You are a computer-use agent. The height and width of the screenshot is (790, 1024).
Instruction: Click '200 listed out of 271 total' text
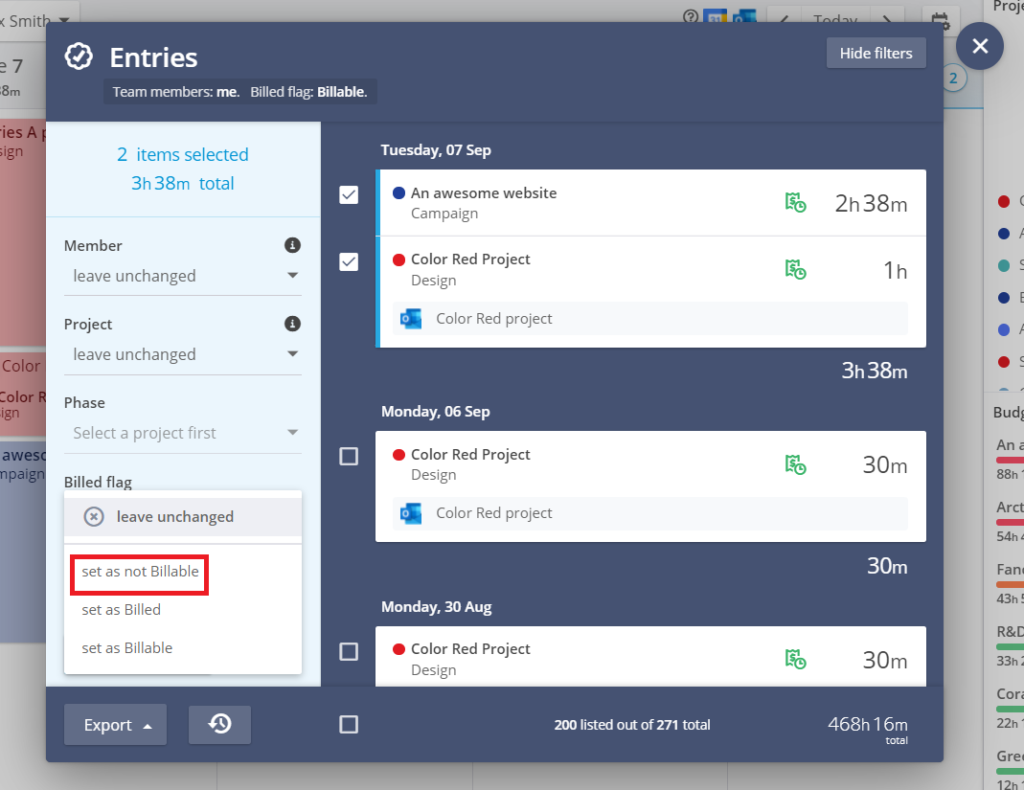[632, 725]
